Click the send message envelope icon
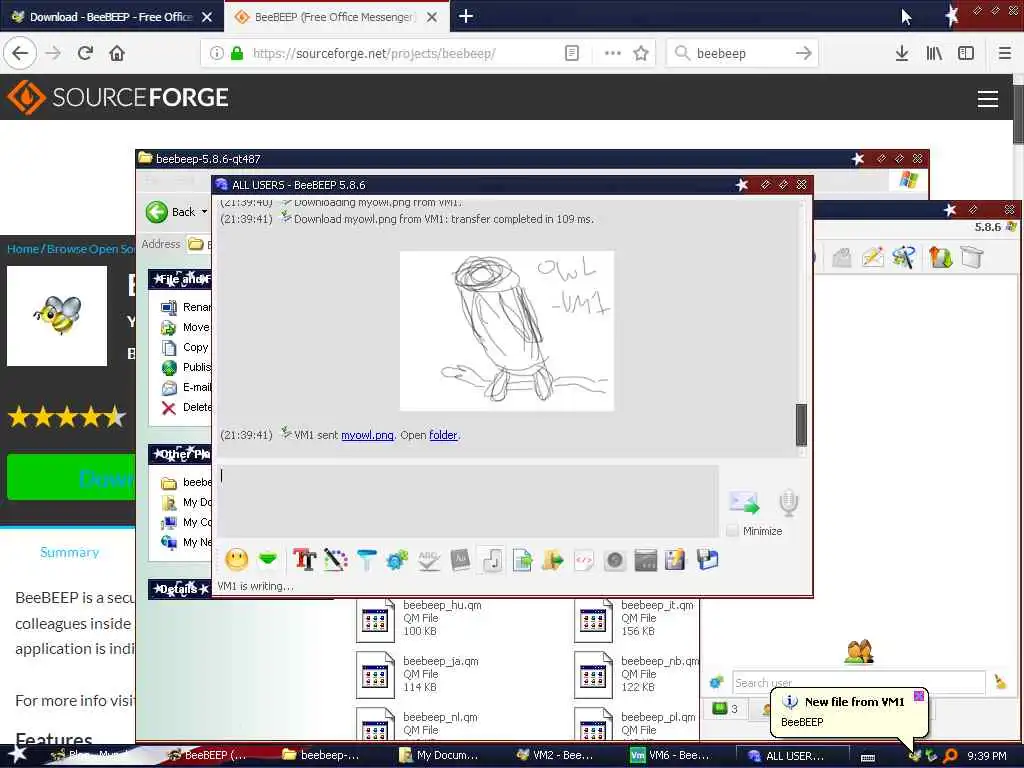The width and height of the screenshot is (1024, 768). pos(744,502)
